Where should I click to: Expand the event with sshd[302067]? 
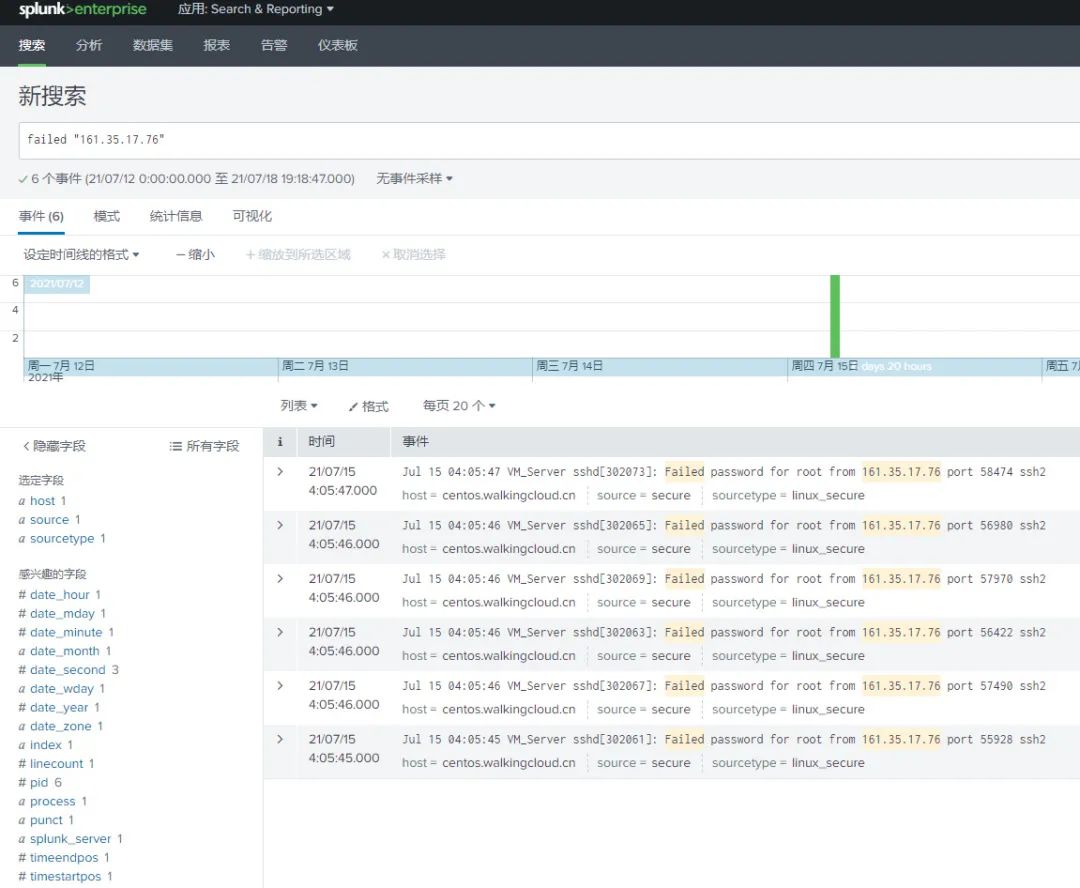click(280, 686)
